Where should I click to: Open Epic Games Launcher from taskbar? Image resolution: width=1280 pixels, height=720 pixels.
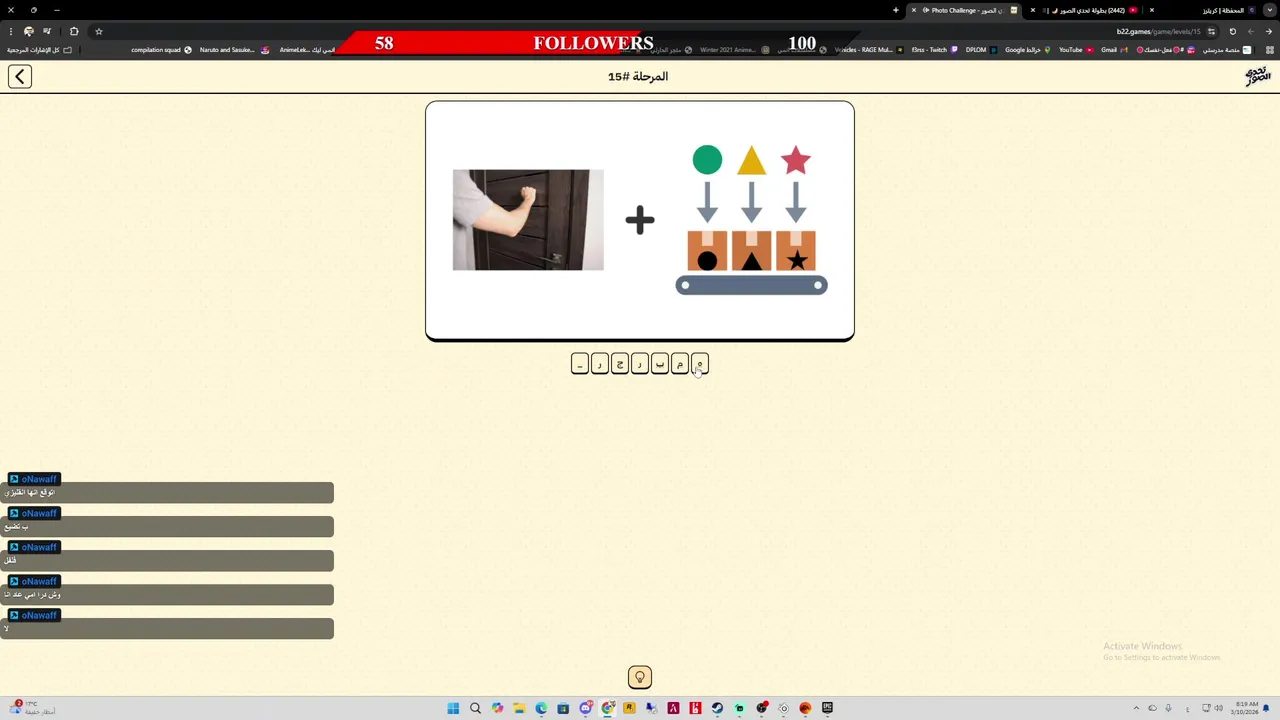[827, 708]
